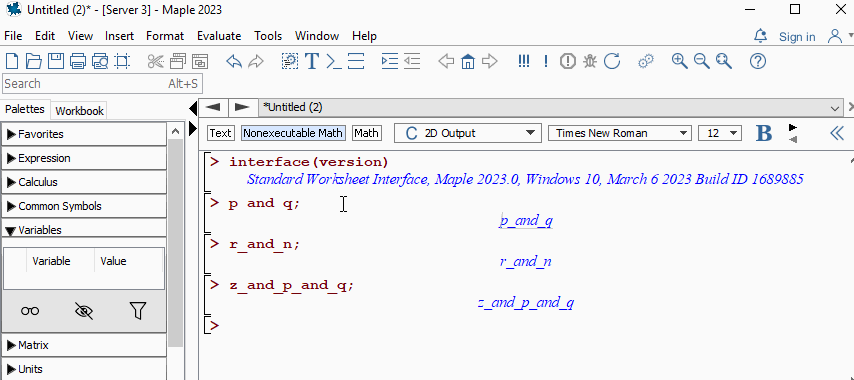The image size is (854, 380).
Task: Insert a Maple input prompt
Action: tap(333, 61)
